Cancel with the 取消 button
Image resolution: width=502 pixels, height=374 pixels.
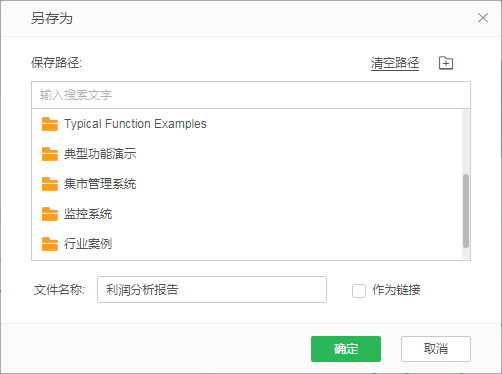coord(436,349)
